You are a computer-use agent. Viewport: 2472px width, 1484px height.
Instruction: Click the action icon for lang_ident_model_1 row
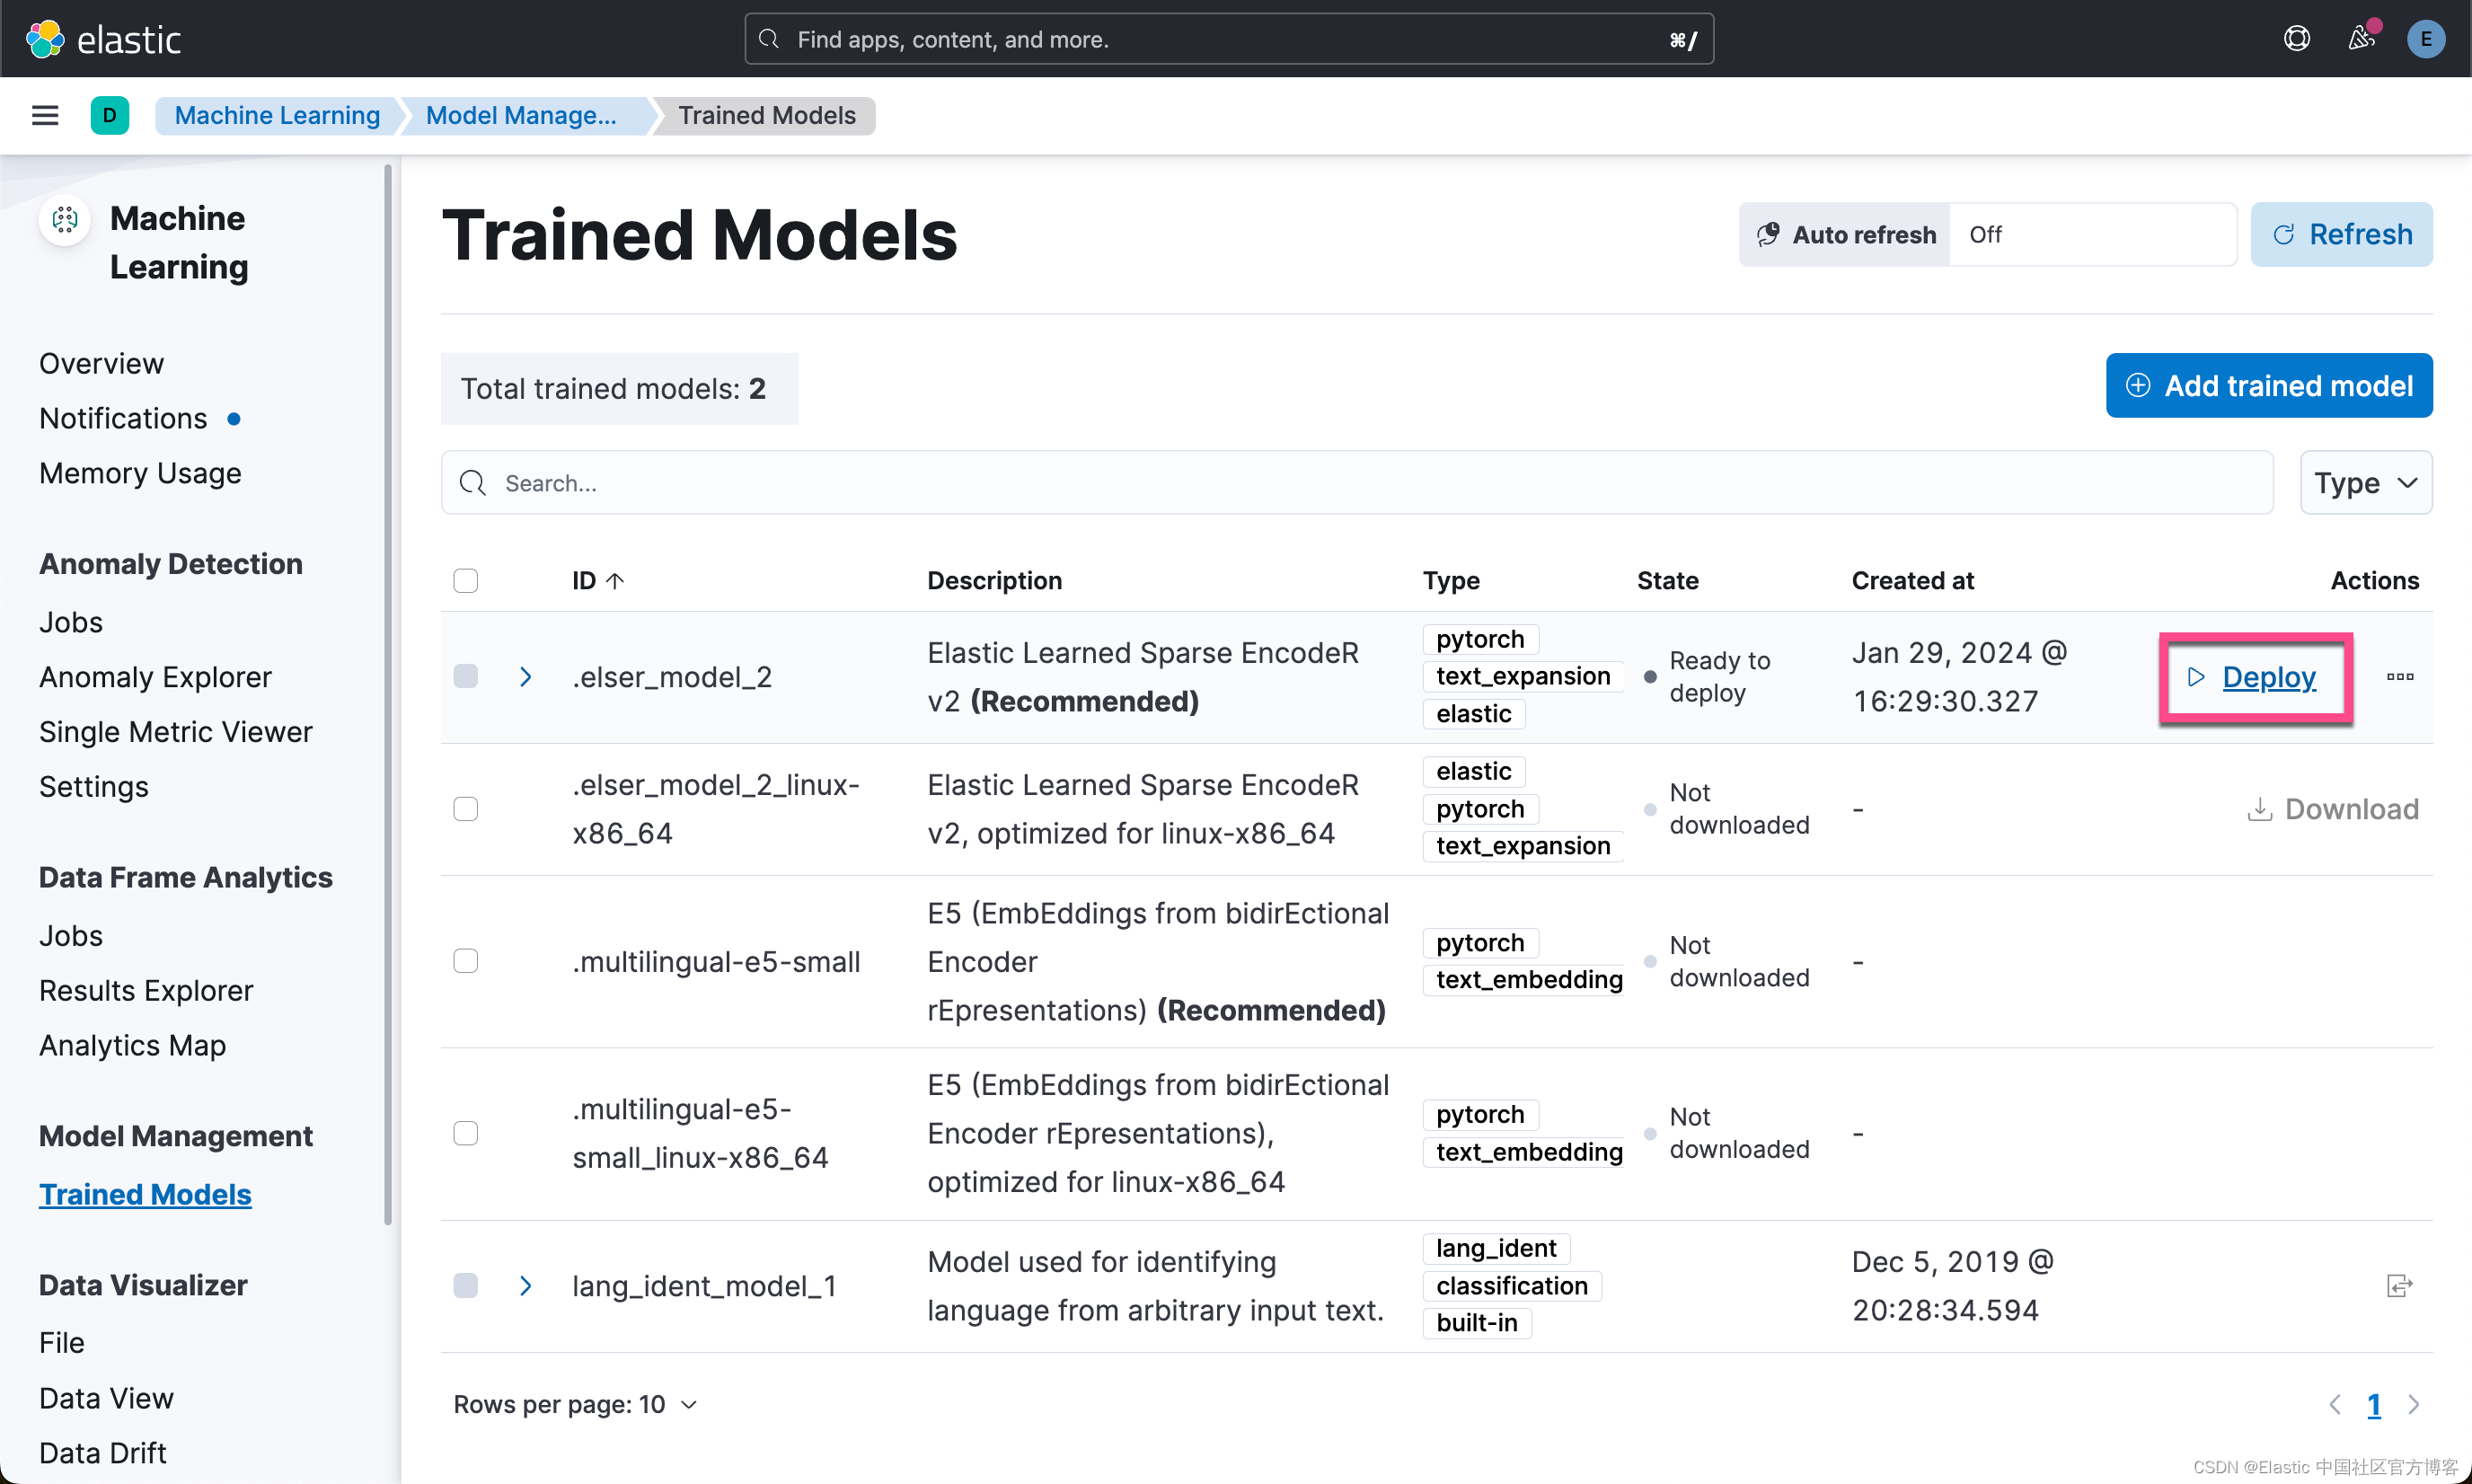pyautogui.click(x=2399, y=1285)
